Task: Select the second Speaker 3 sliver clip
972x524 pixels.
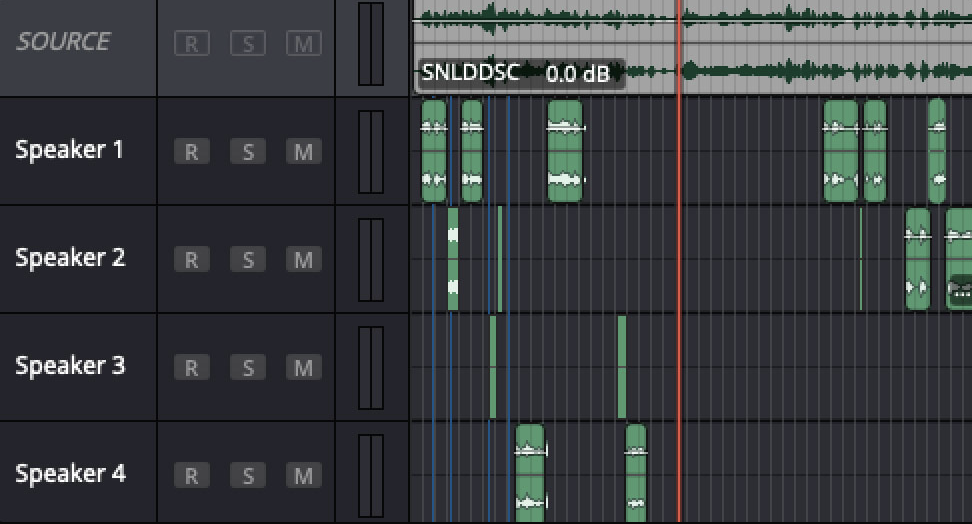Action: click(x=622, y=367)
